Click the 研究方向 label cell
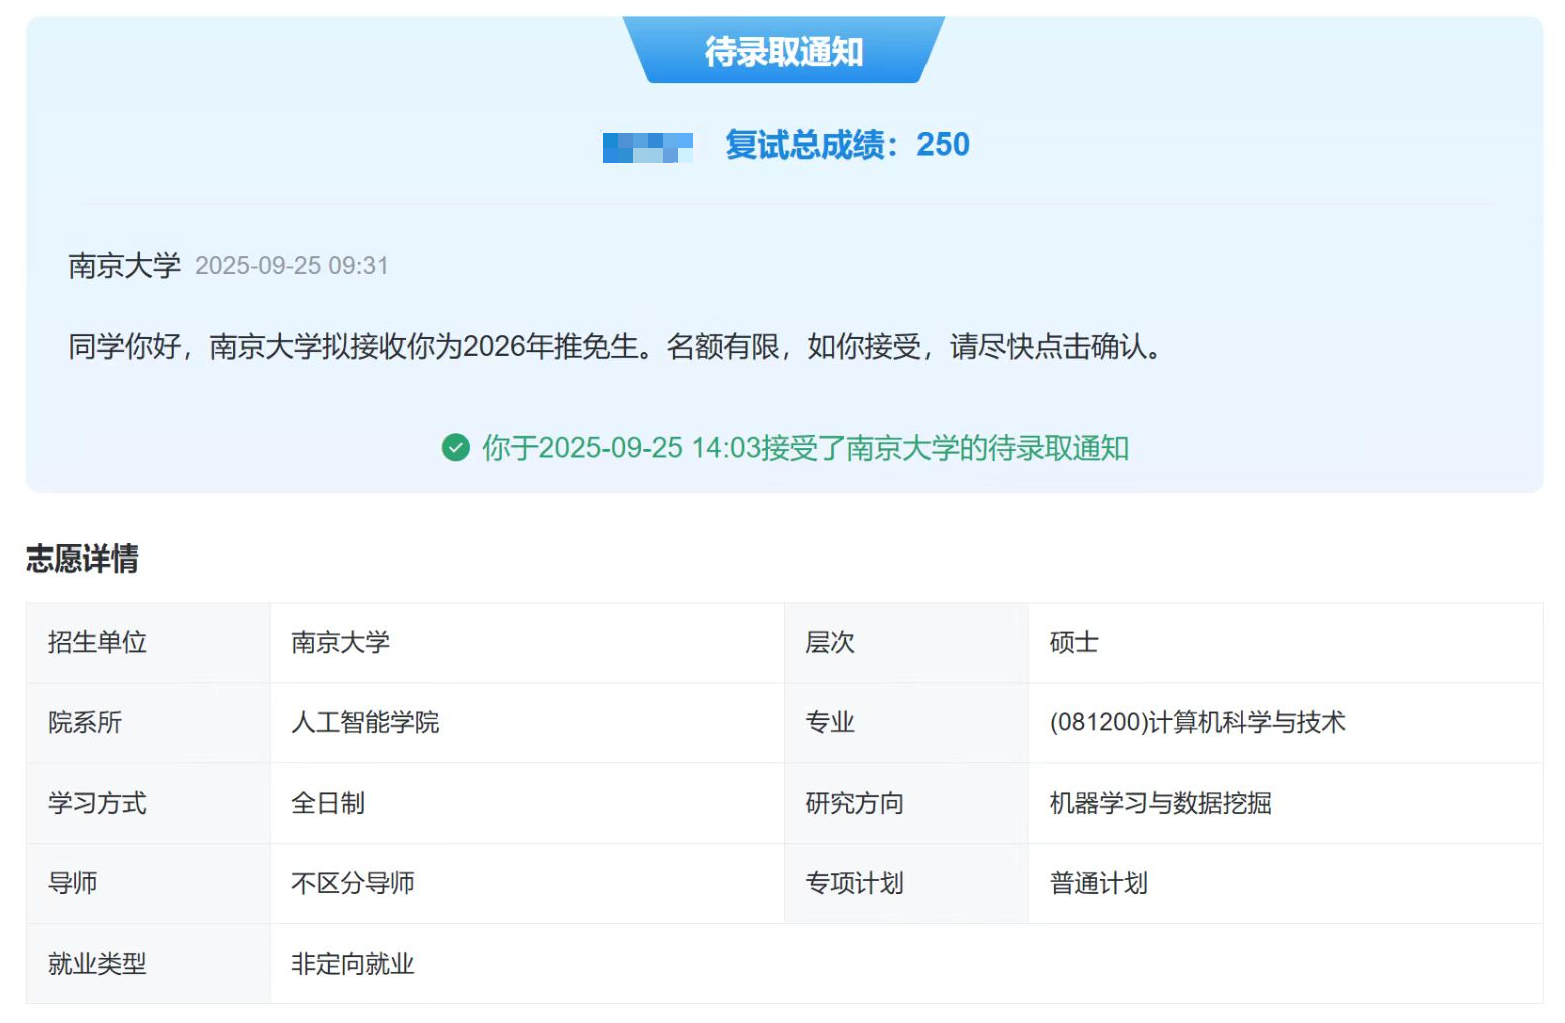Viewport: 1565px width, 1023px height. (x=854, y=803)
